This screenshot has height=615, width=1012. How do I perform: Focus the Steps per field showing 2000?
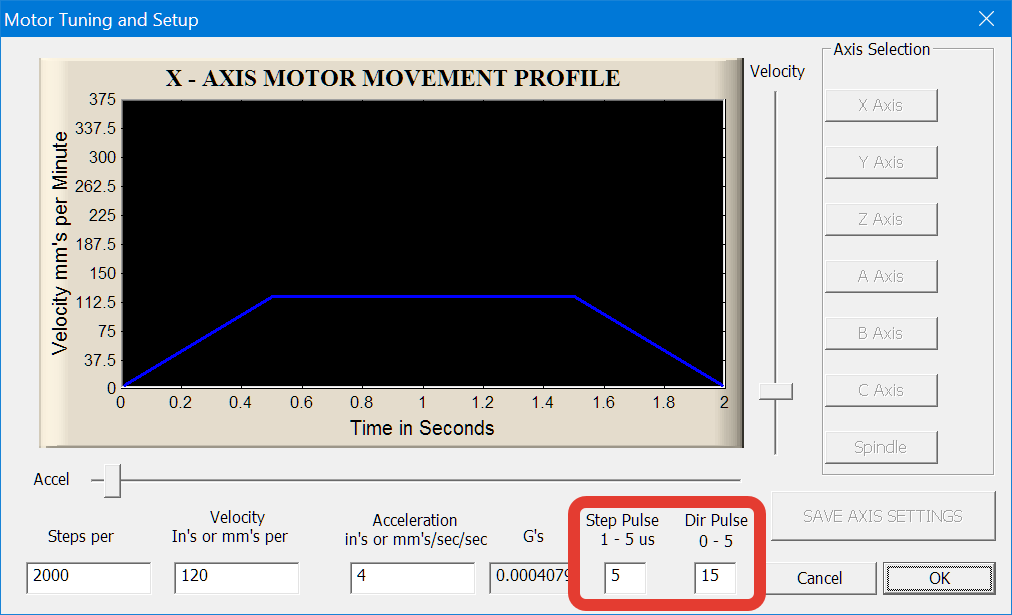point(88,578)
